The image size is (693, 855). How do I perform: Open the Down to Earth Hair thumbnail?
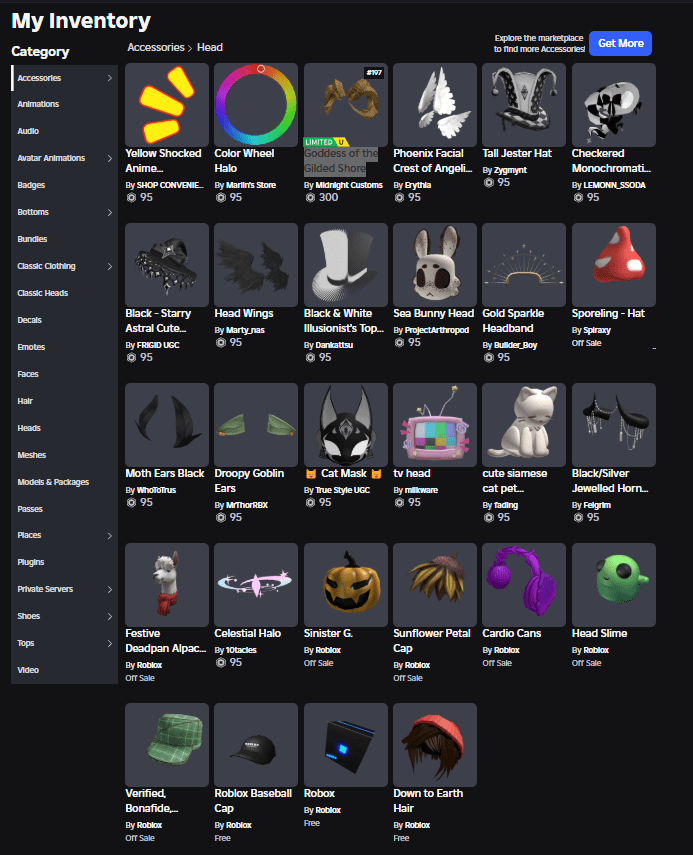[435, 745]
